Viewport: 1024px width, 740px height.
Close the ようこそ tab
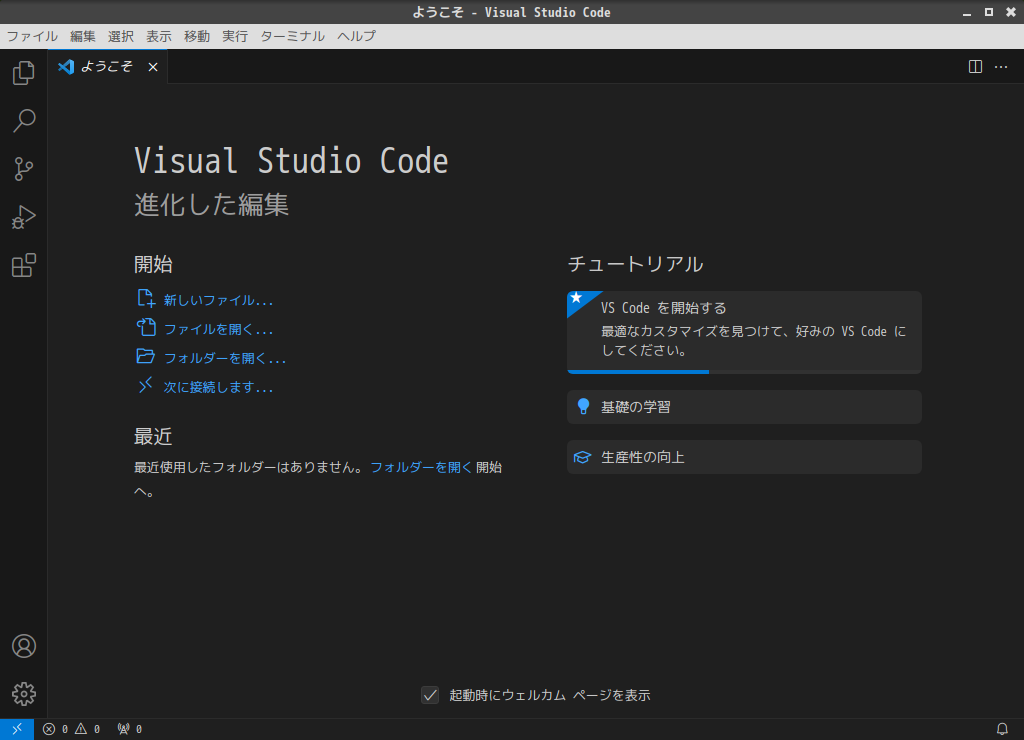coord(153,67)
